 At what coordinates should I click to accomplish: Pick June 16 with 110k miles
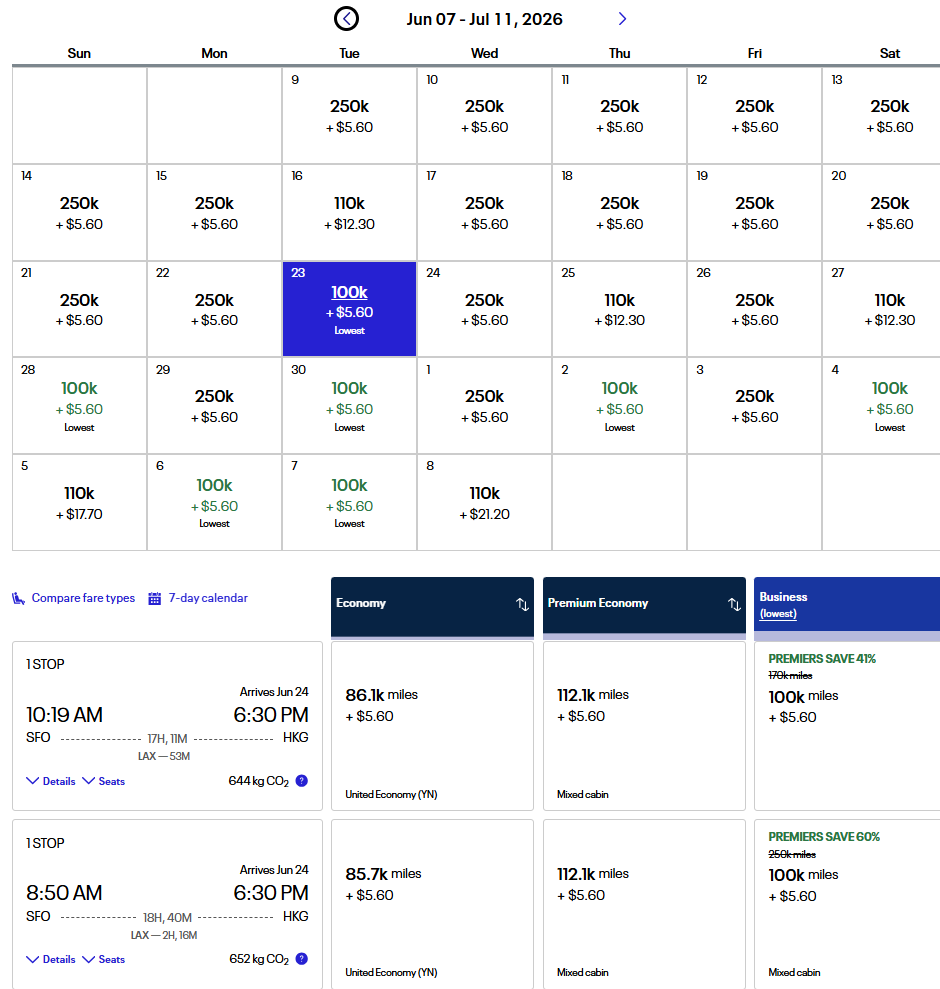click(x=349, y=213)
